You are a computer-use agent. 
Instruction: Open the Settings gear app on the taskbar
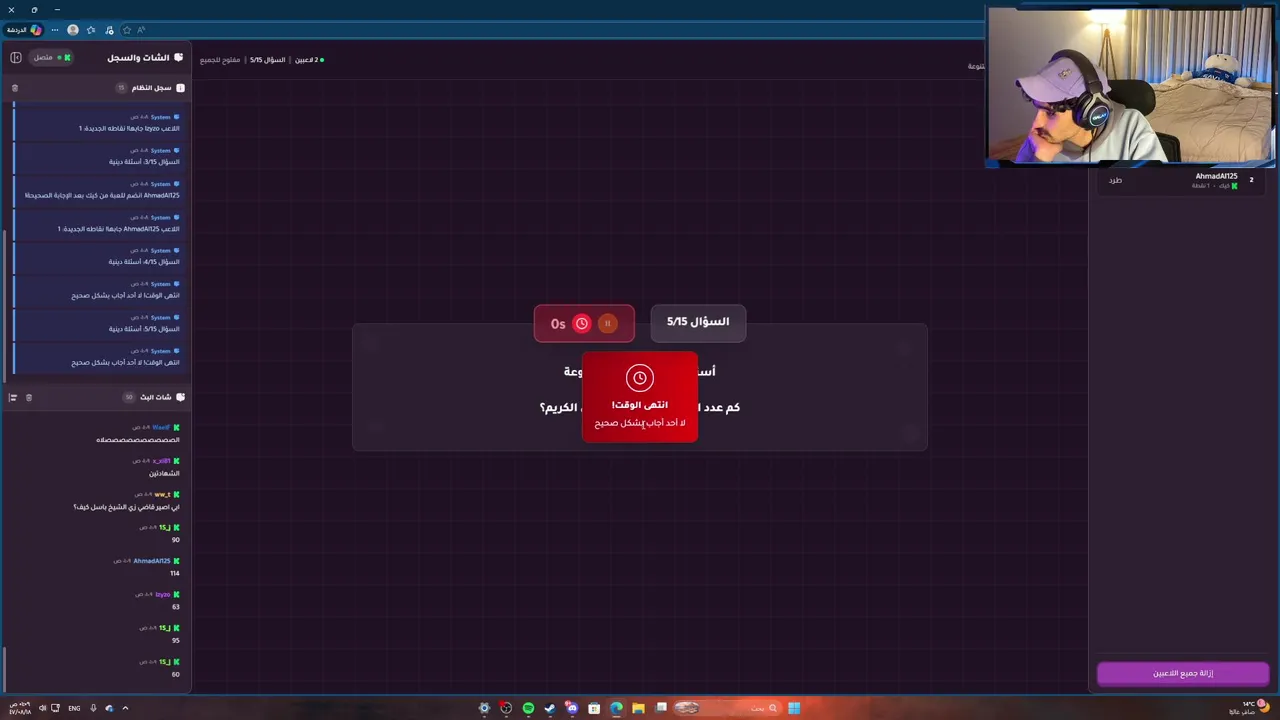coord(484,708)
